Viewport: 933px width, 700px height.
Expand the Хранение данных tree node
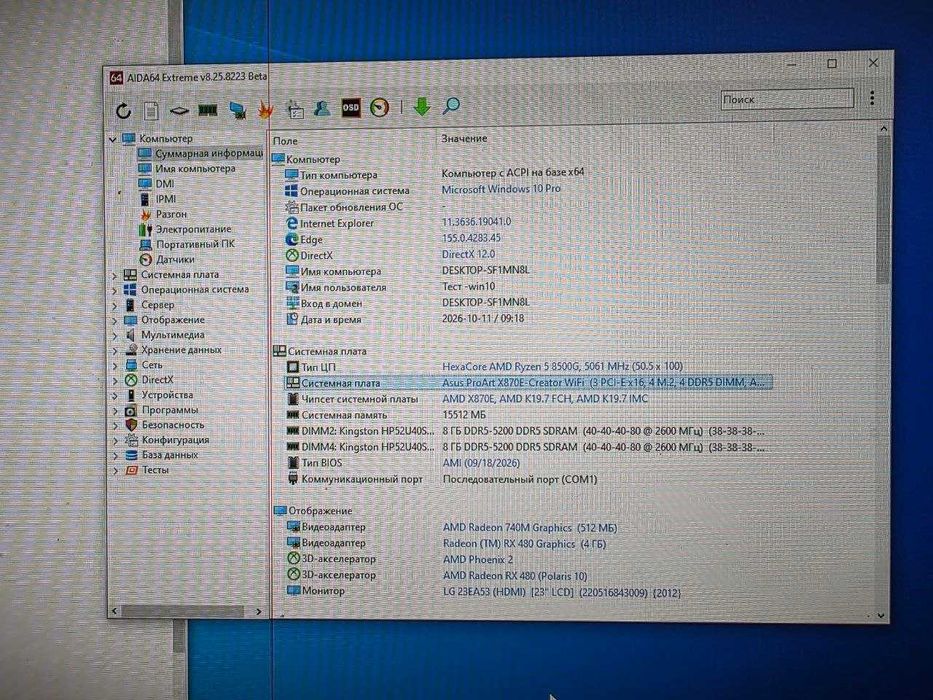tap(115, 351)
